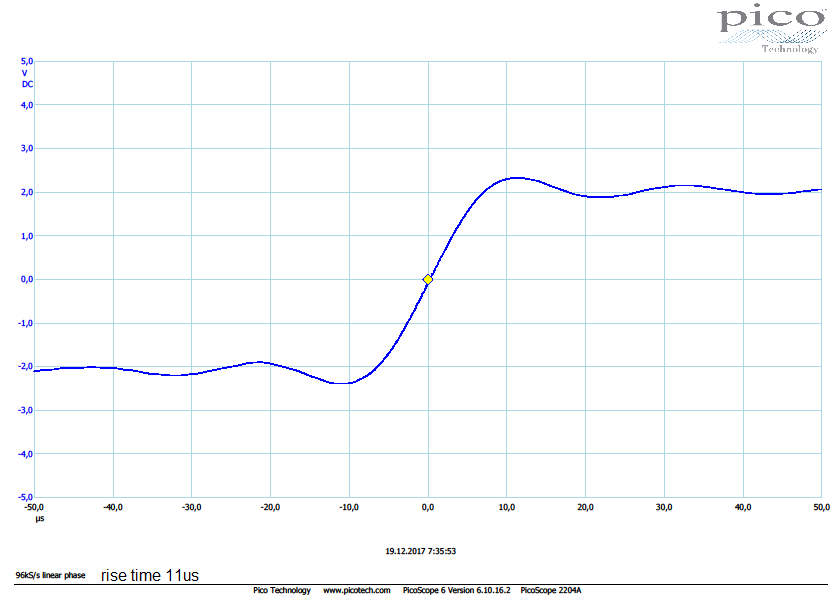
Task: Click the DC coupling label
Action: [x=27, y=85]
